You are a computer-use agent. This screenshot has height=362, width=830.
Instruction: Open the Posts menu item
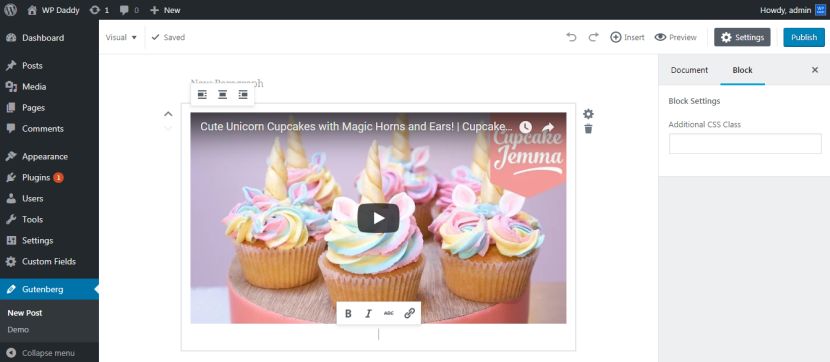(49, 66)
